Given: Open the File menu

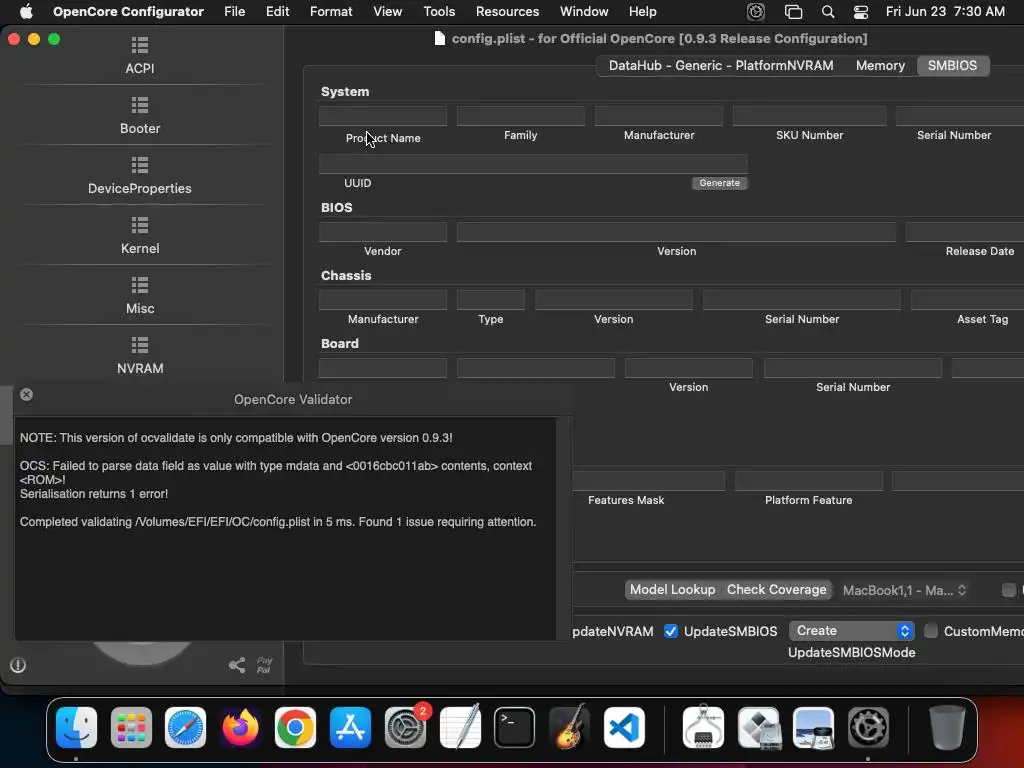Looking at the screenshot, I should pyautogui.click(x=234, y=12).
